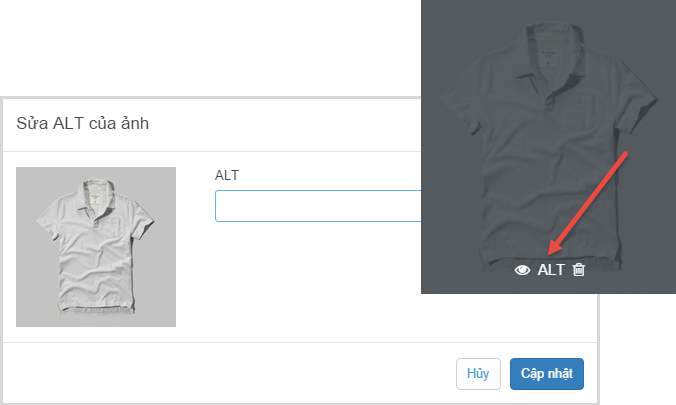Click the dialog title "Sửa ALT của ảnh"
This screenshot has height=405, width=676.
click(83, 124)
